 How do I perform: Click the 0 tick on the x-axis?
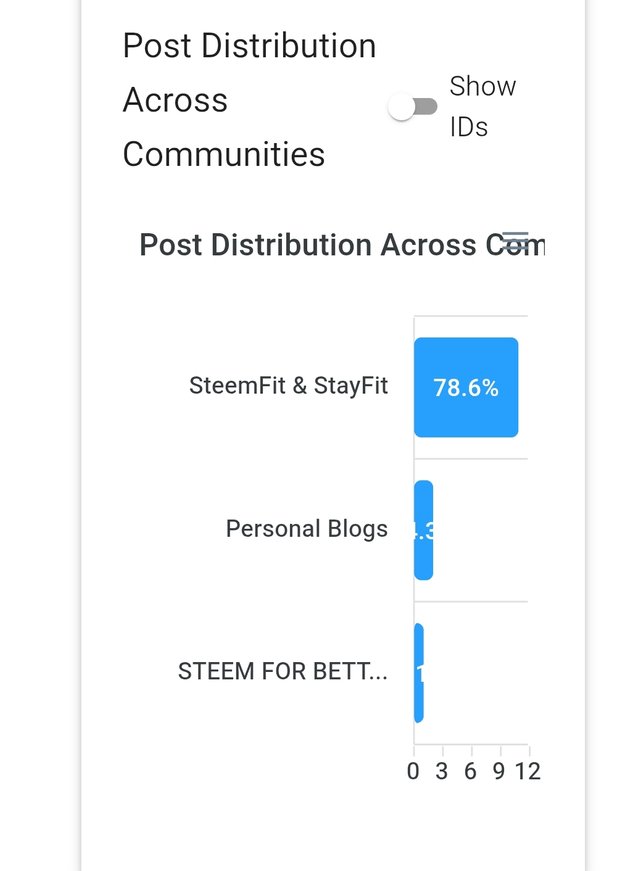point(413,772)
